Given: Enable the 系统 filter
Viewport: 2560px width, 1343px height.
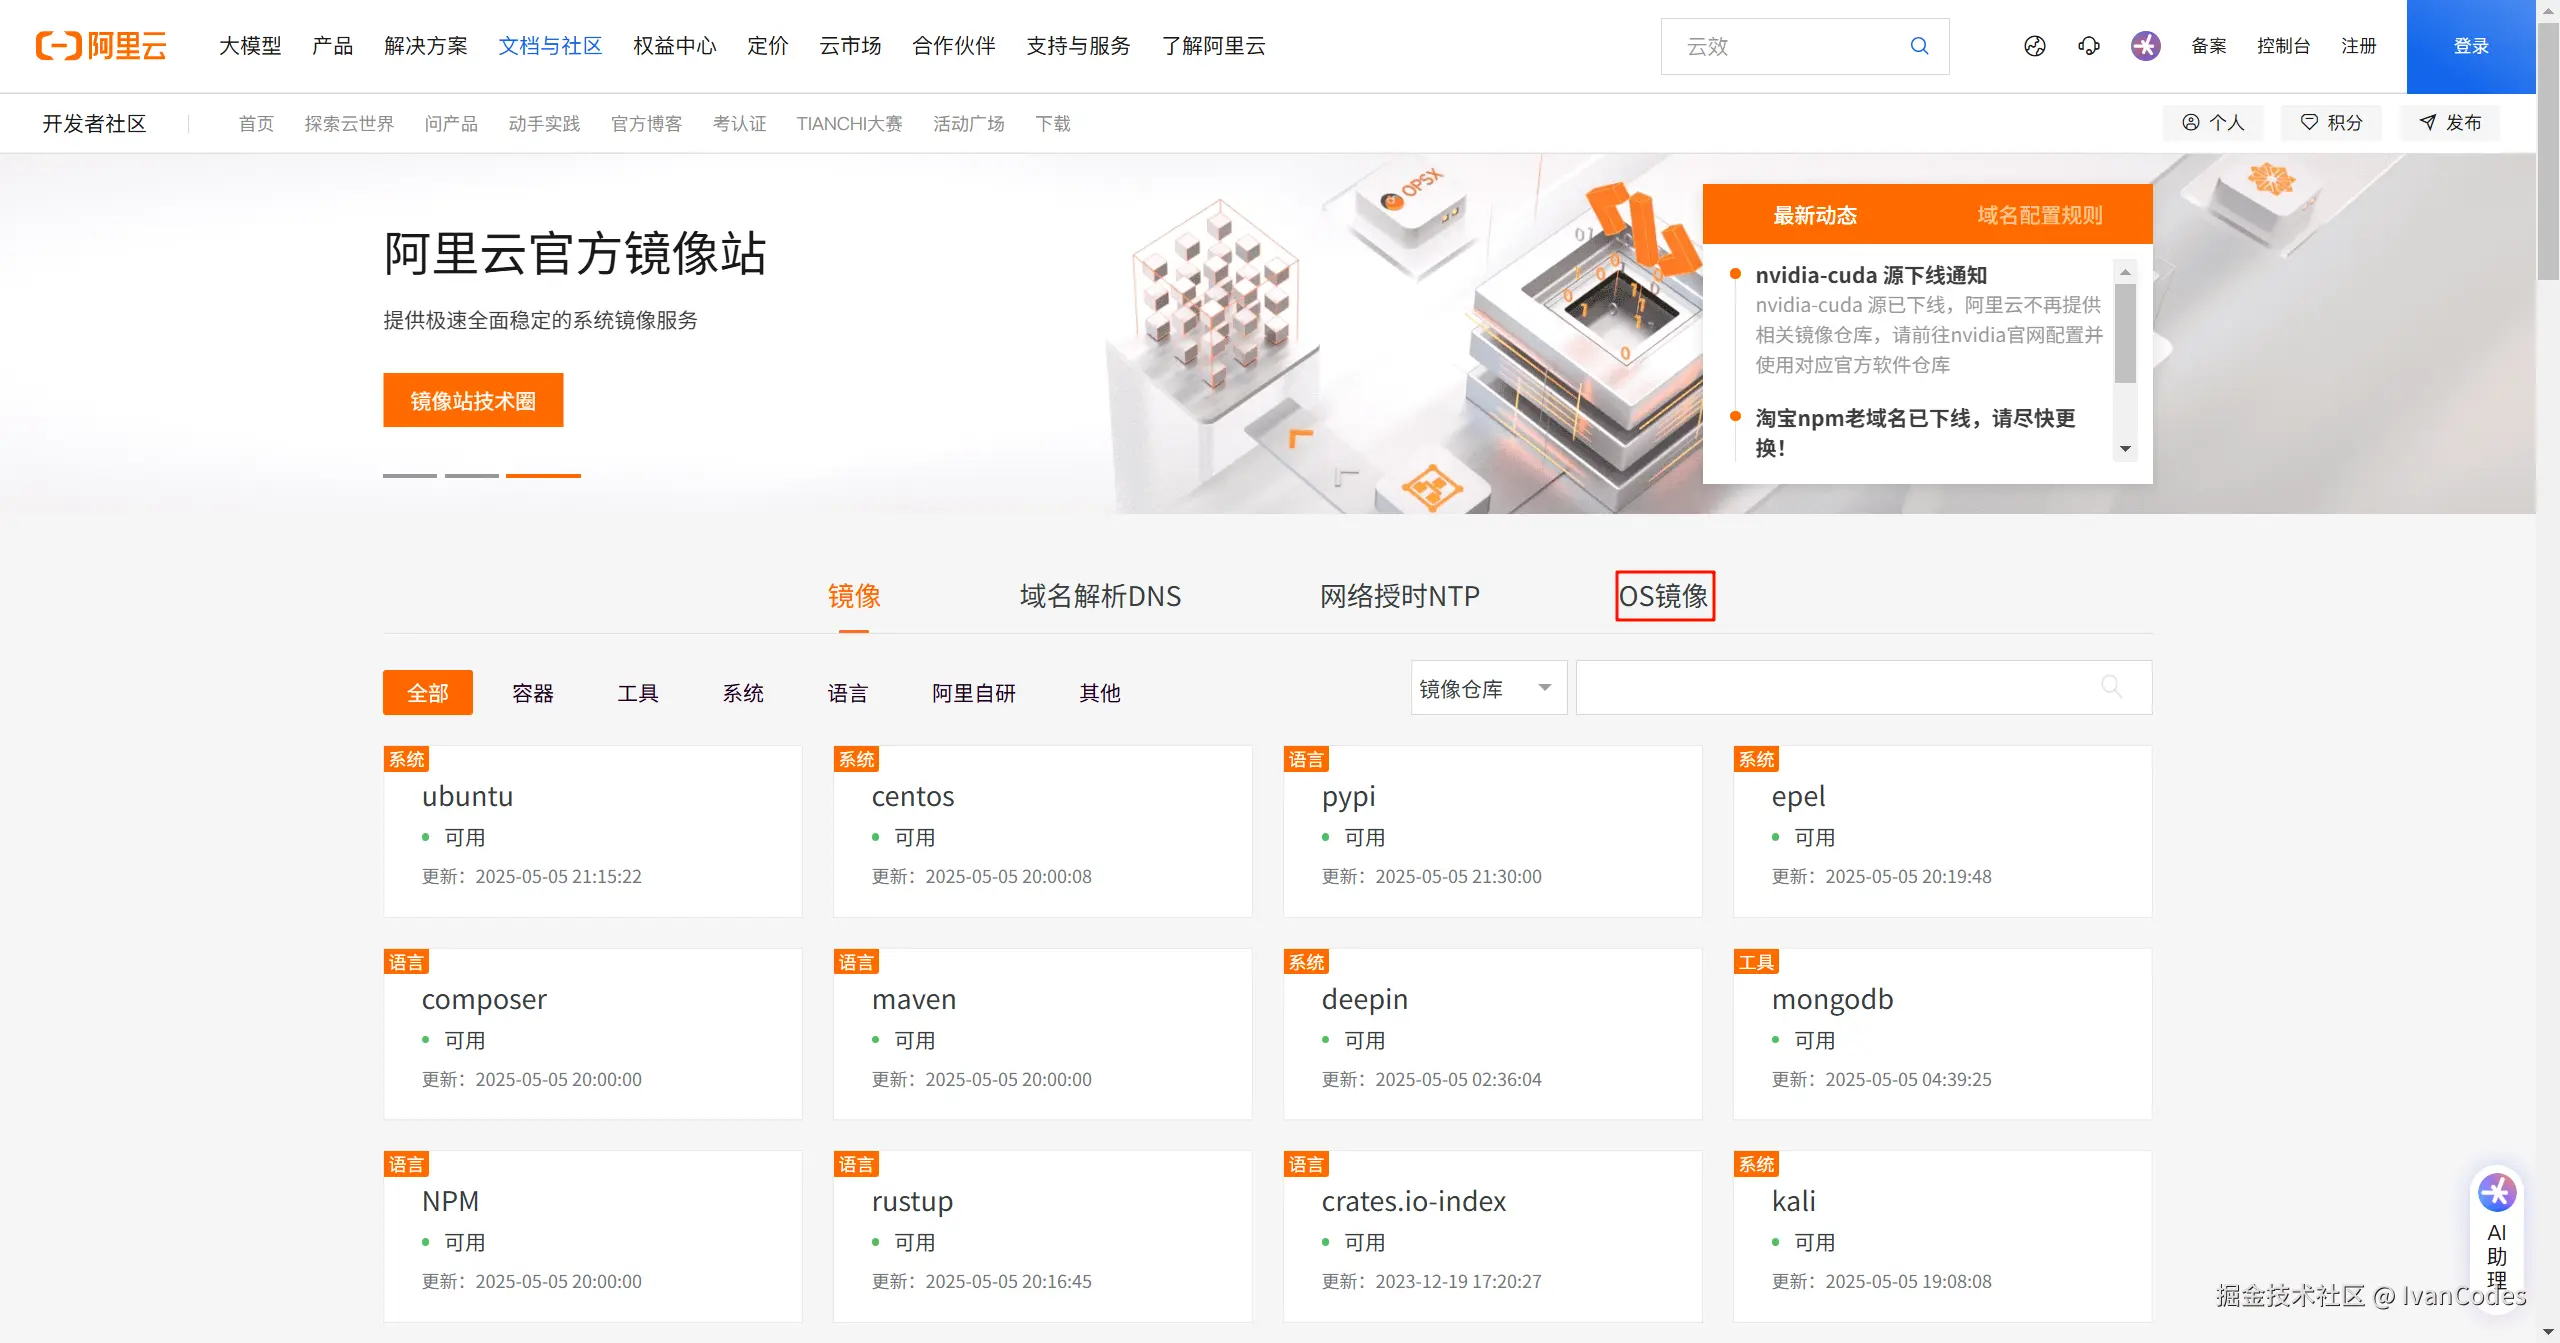Looking at the screenshot, I should [x=742, y=692].
